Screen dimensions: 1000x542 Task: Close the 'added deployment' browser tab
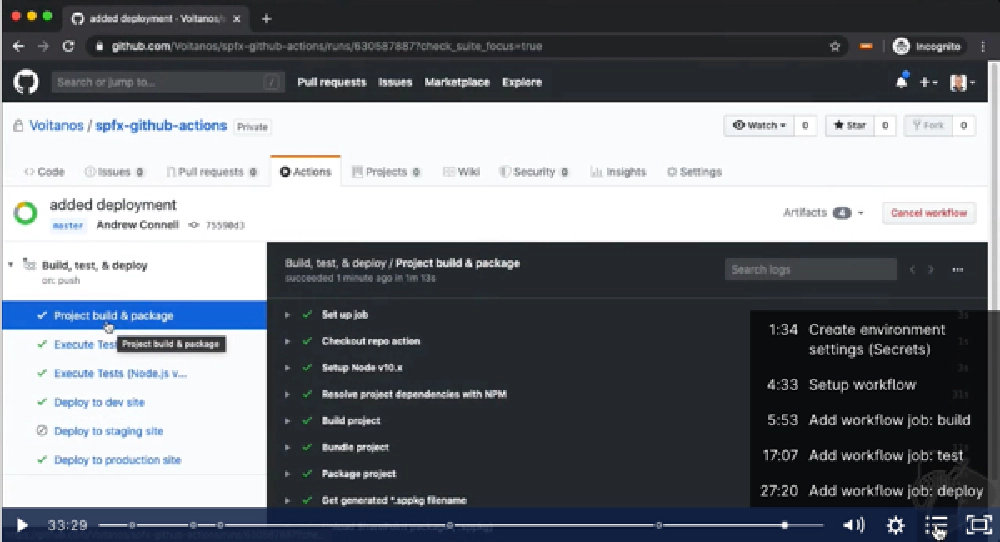click(x=237, y=18)
